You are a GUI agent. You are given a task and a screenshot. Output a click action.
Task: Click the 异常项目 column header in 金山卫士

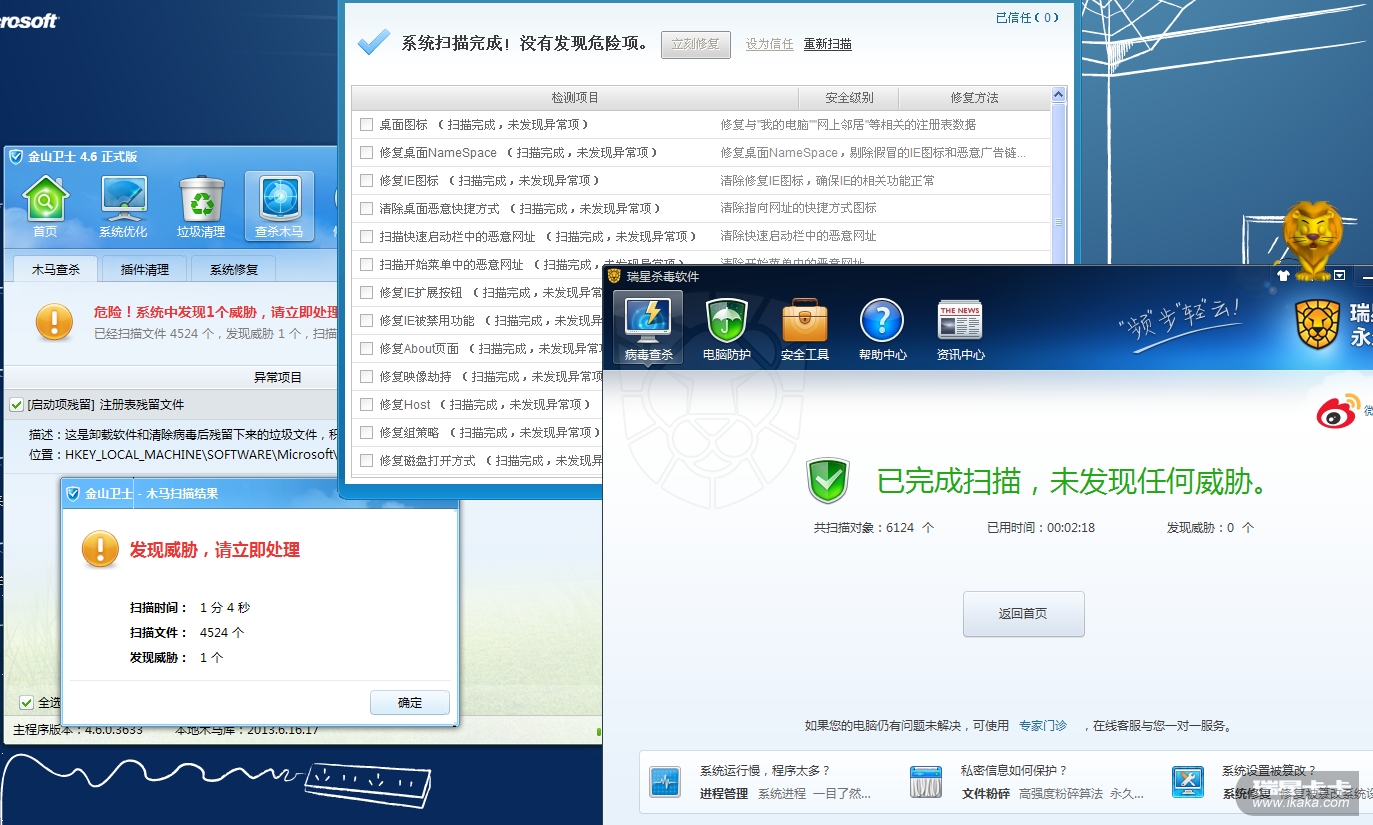click(x=278, y=377)
